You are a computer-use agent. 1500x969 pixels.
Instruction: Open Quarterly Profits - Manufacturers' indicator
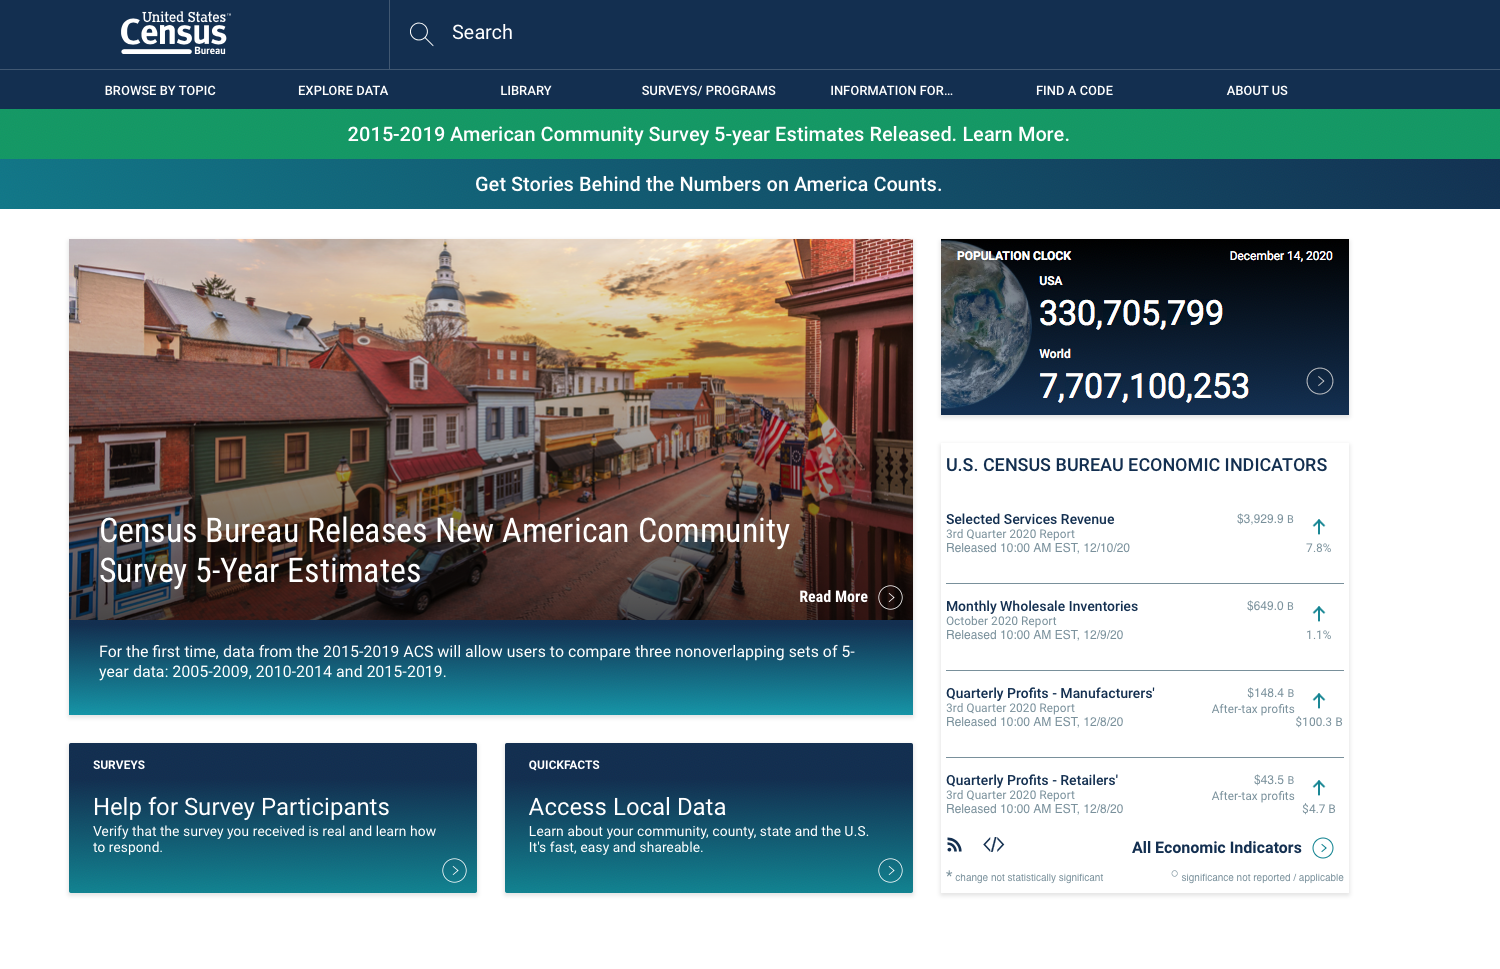pos(1050,693)
